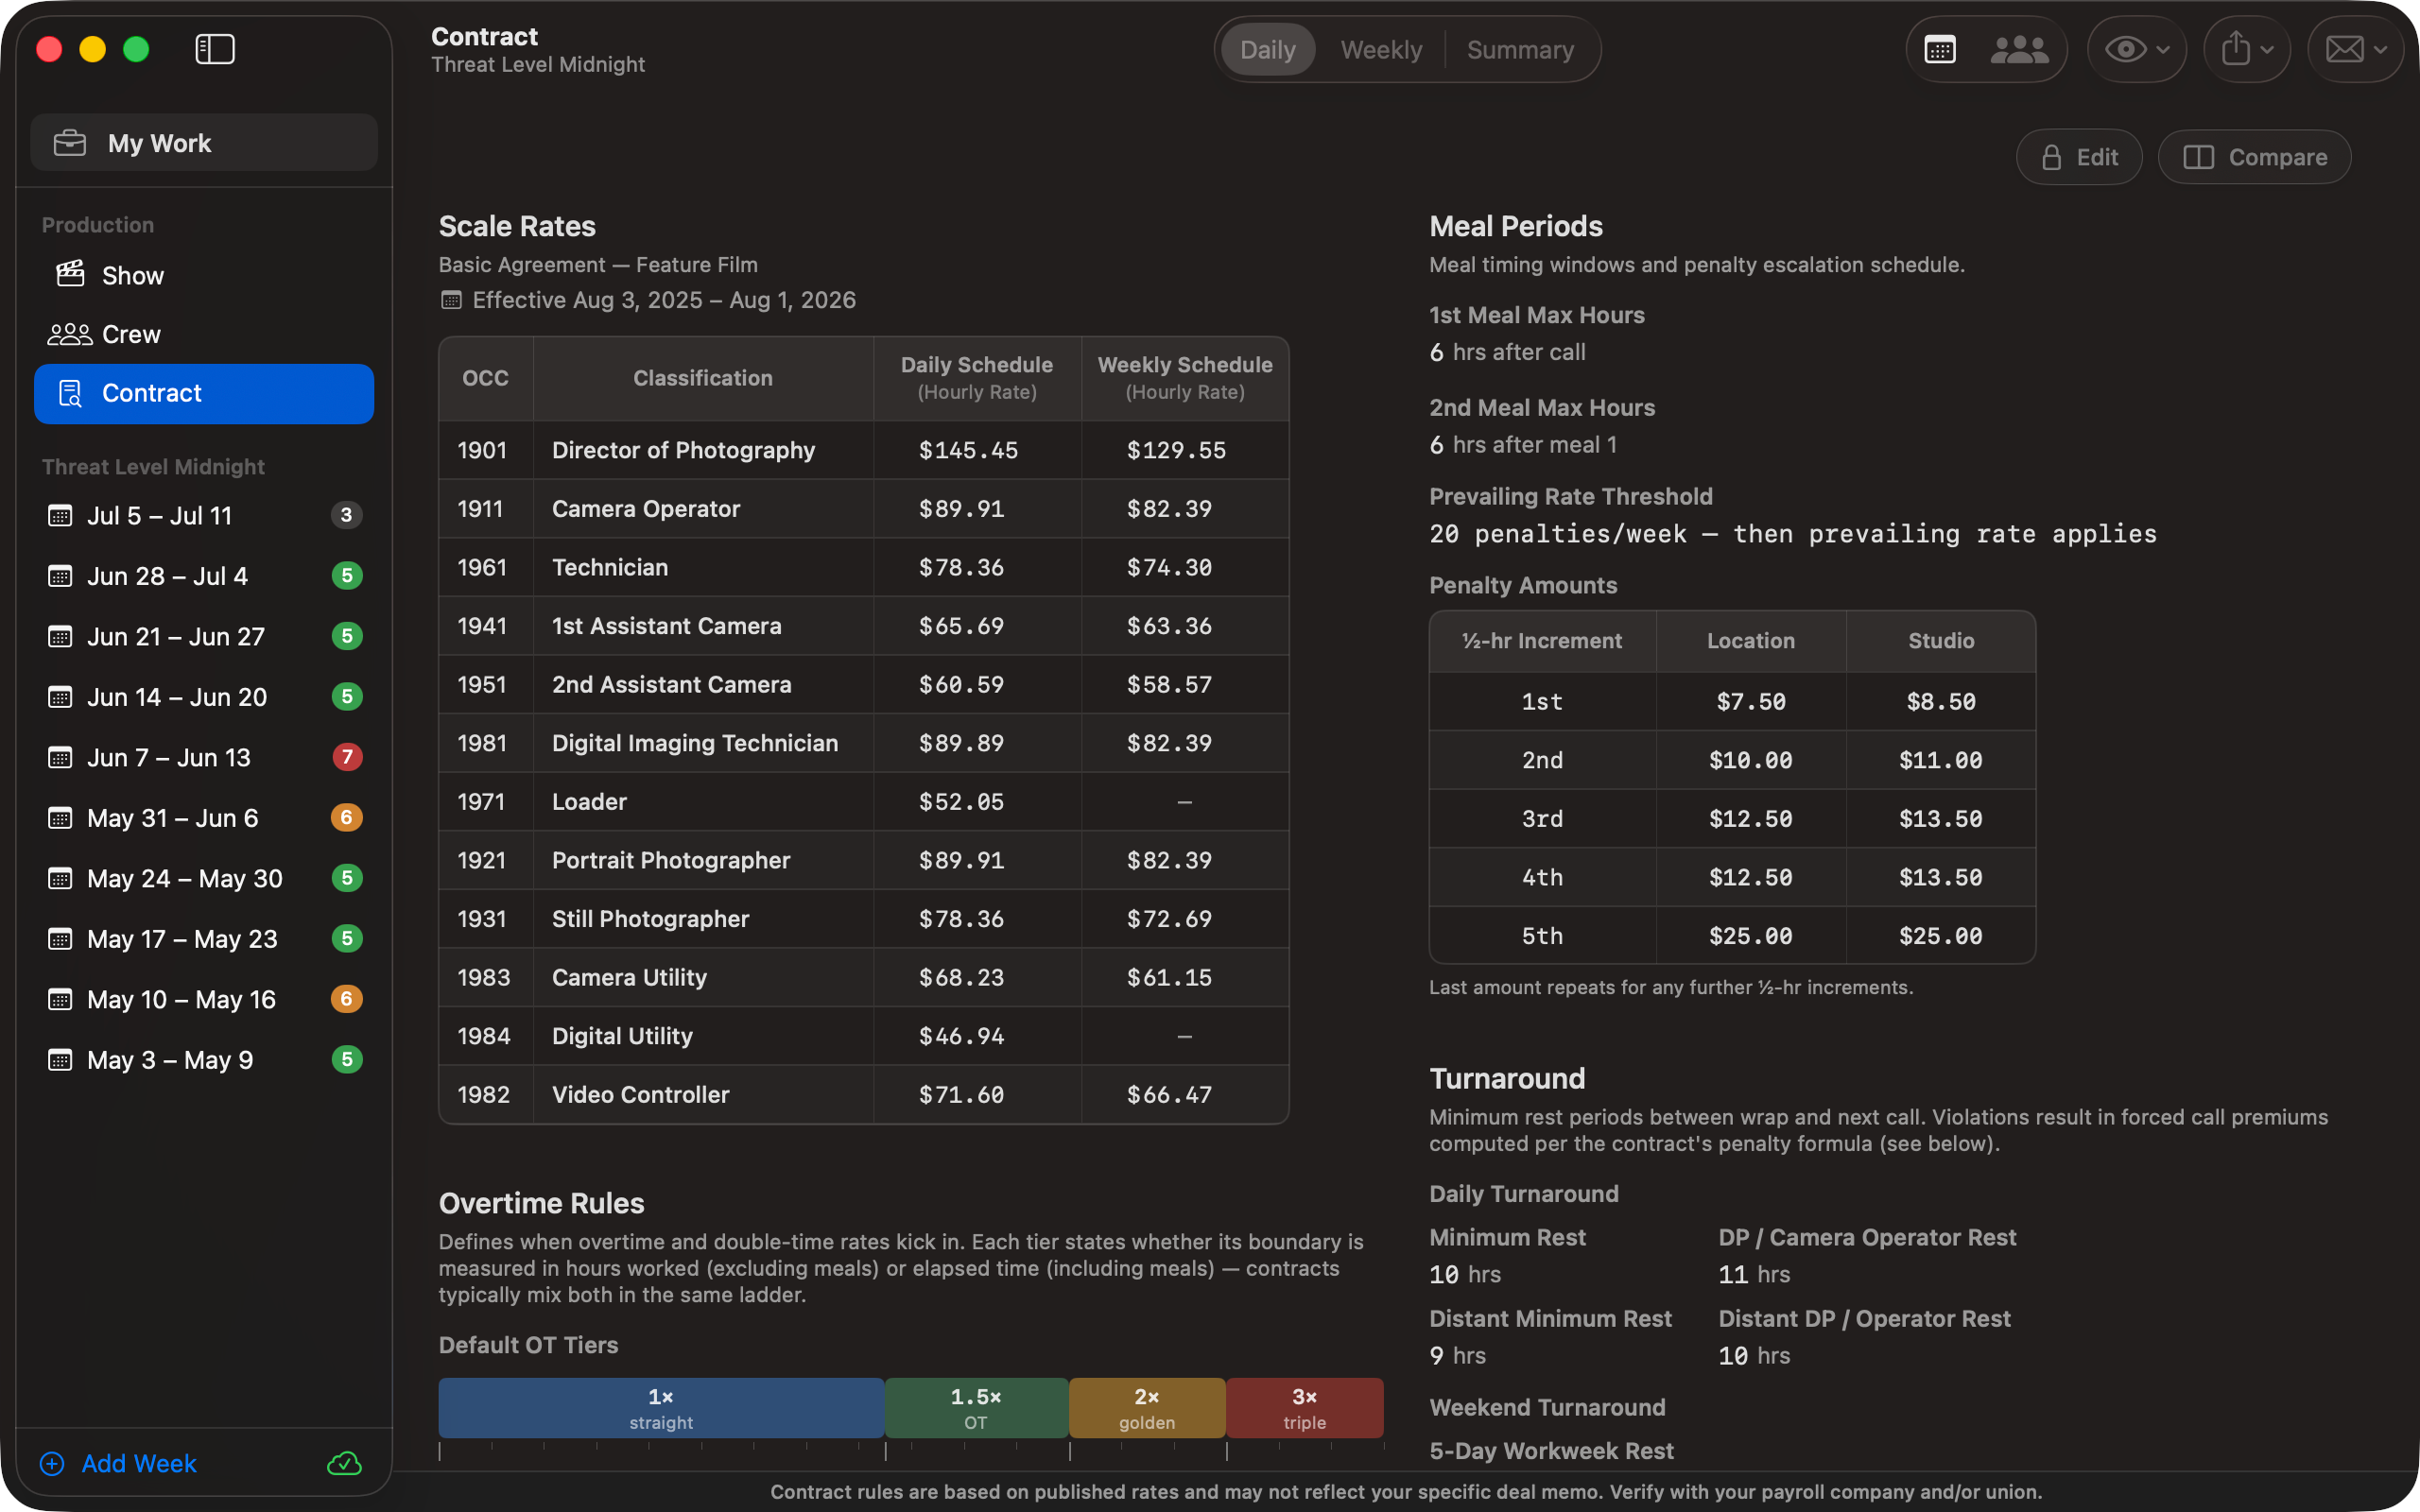2420x1512 pixels.
Task: Open My Work section
Action: pos(204,143)
